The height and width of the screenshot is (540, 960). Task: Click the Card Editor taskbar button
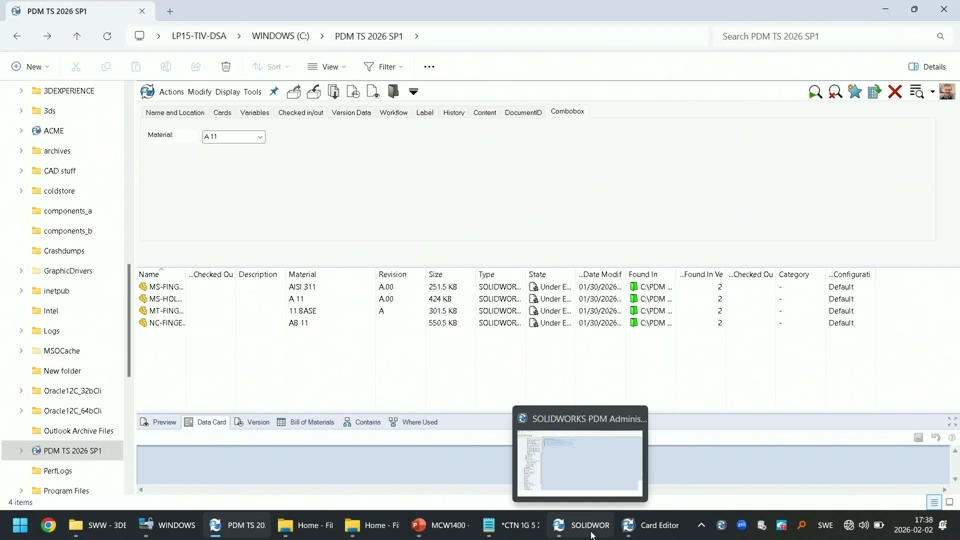point(651,525)
